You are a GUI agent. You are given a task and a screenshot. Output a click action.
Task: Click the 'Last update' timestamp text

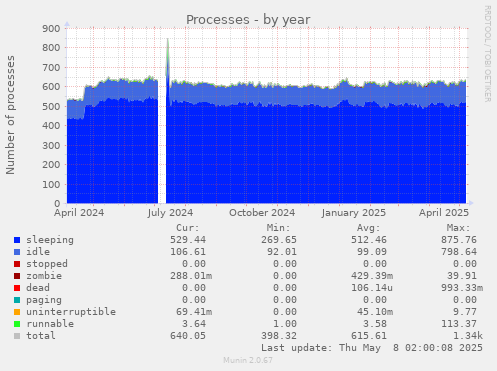click(x=372, y=348)
